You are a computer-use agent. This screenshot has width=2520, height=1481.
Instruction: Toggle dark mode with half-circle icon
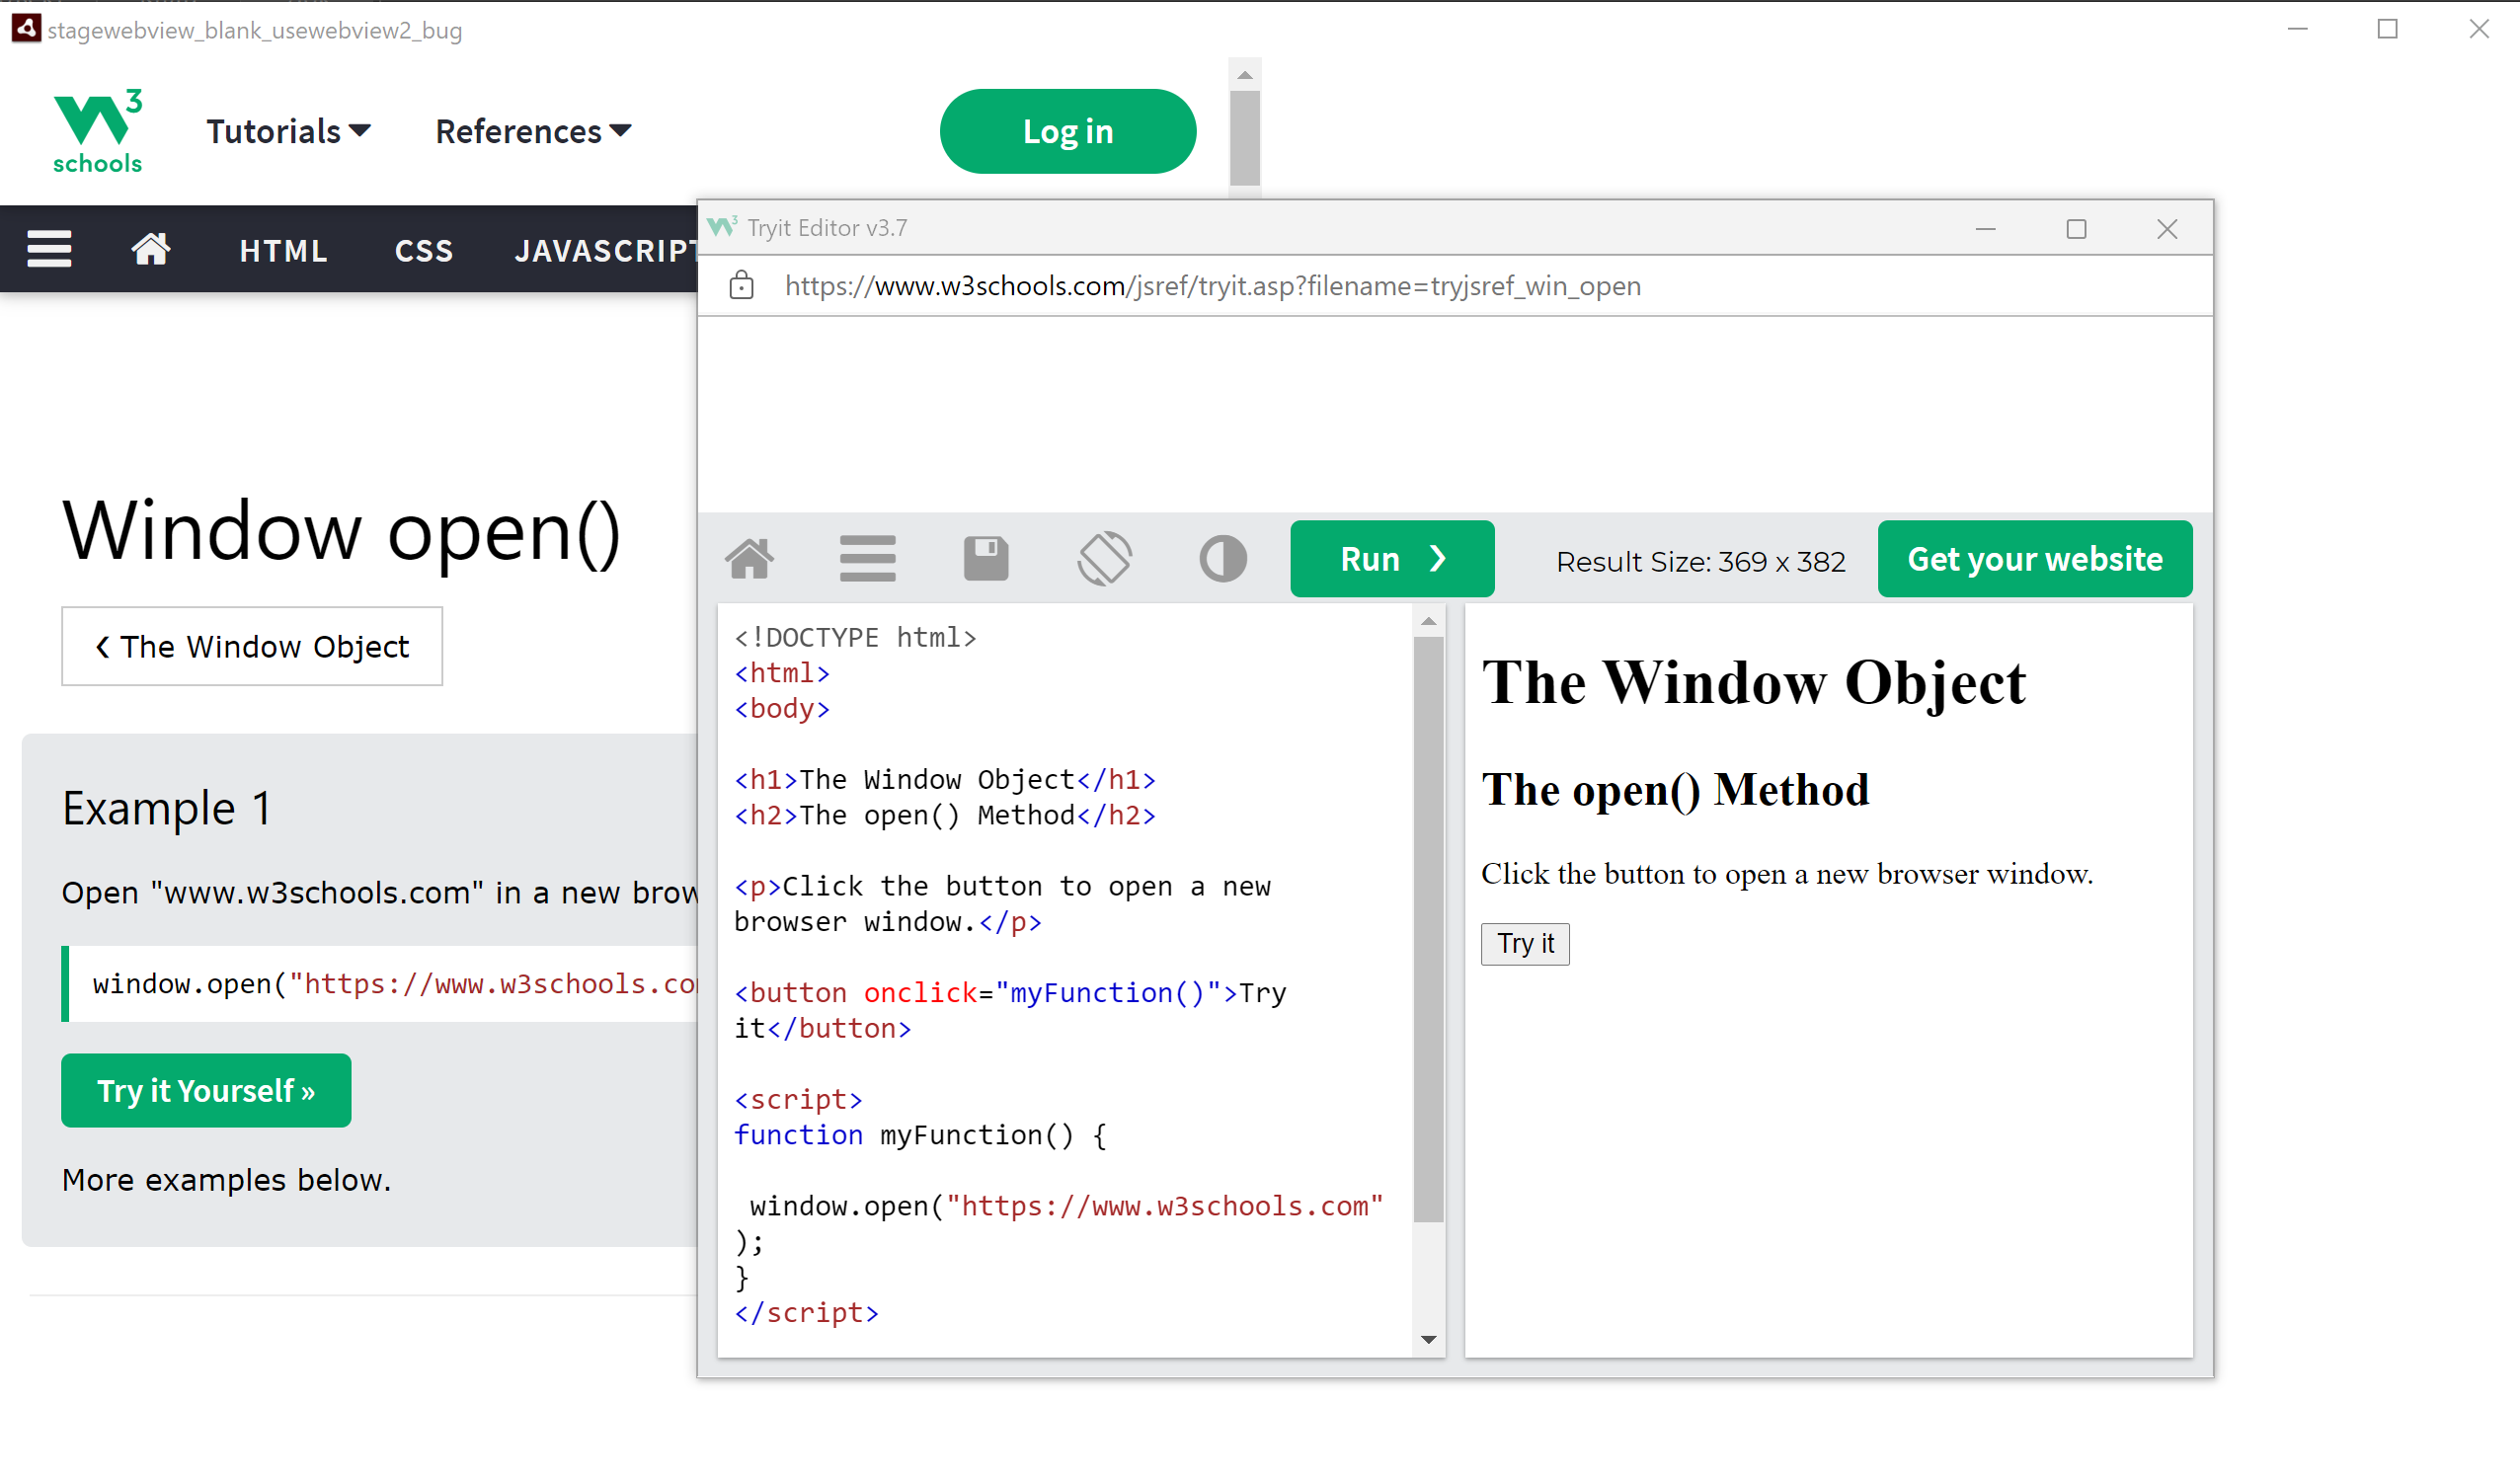tap(1222, 558)
